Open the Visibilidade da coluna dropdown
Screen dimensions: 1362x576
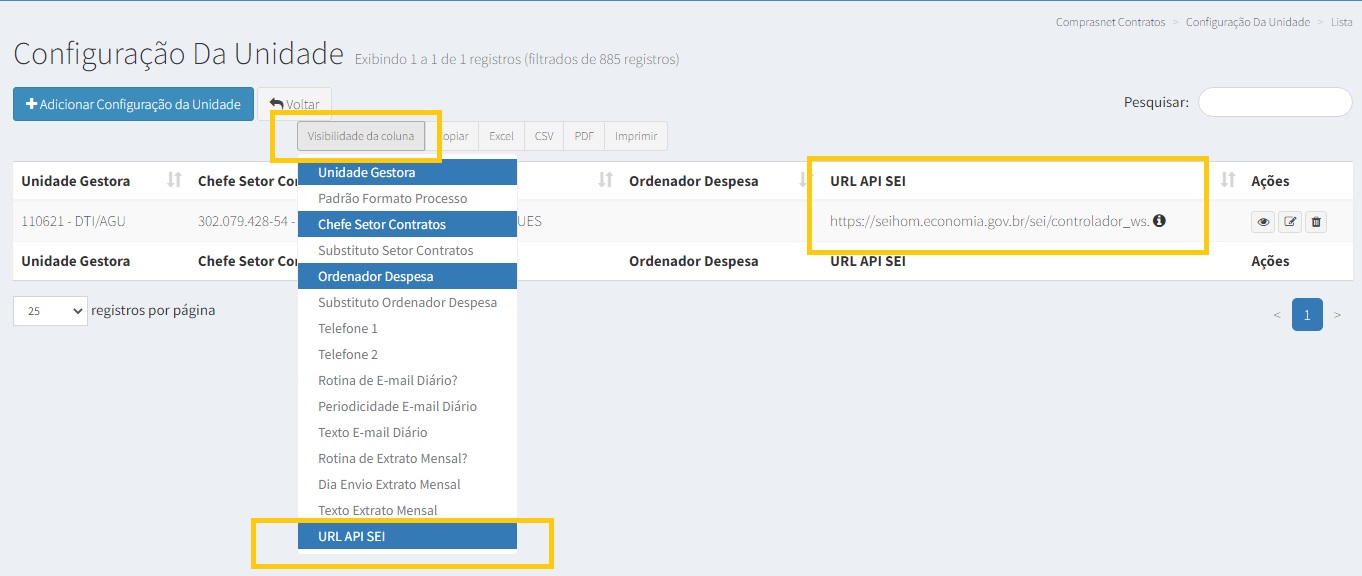pyautogui.click(x=361, y=136)
